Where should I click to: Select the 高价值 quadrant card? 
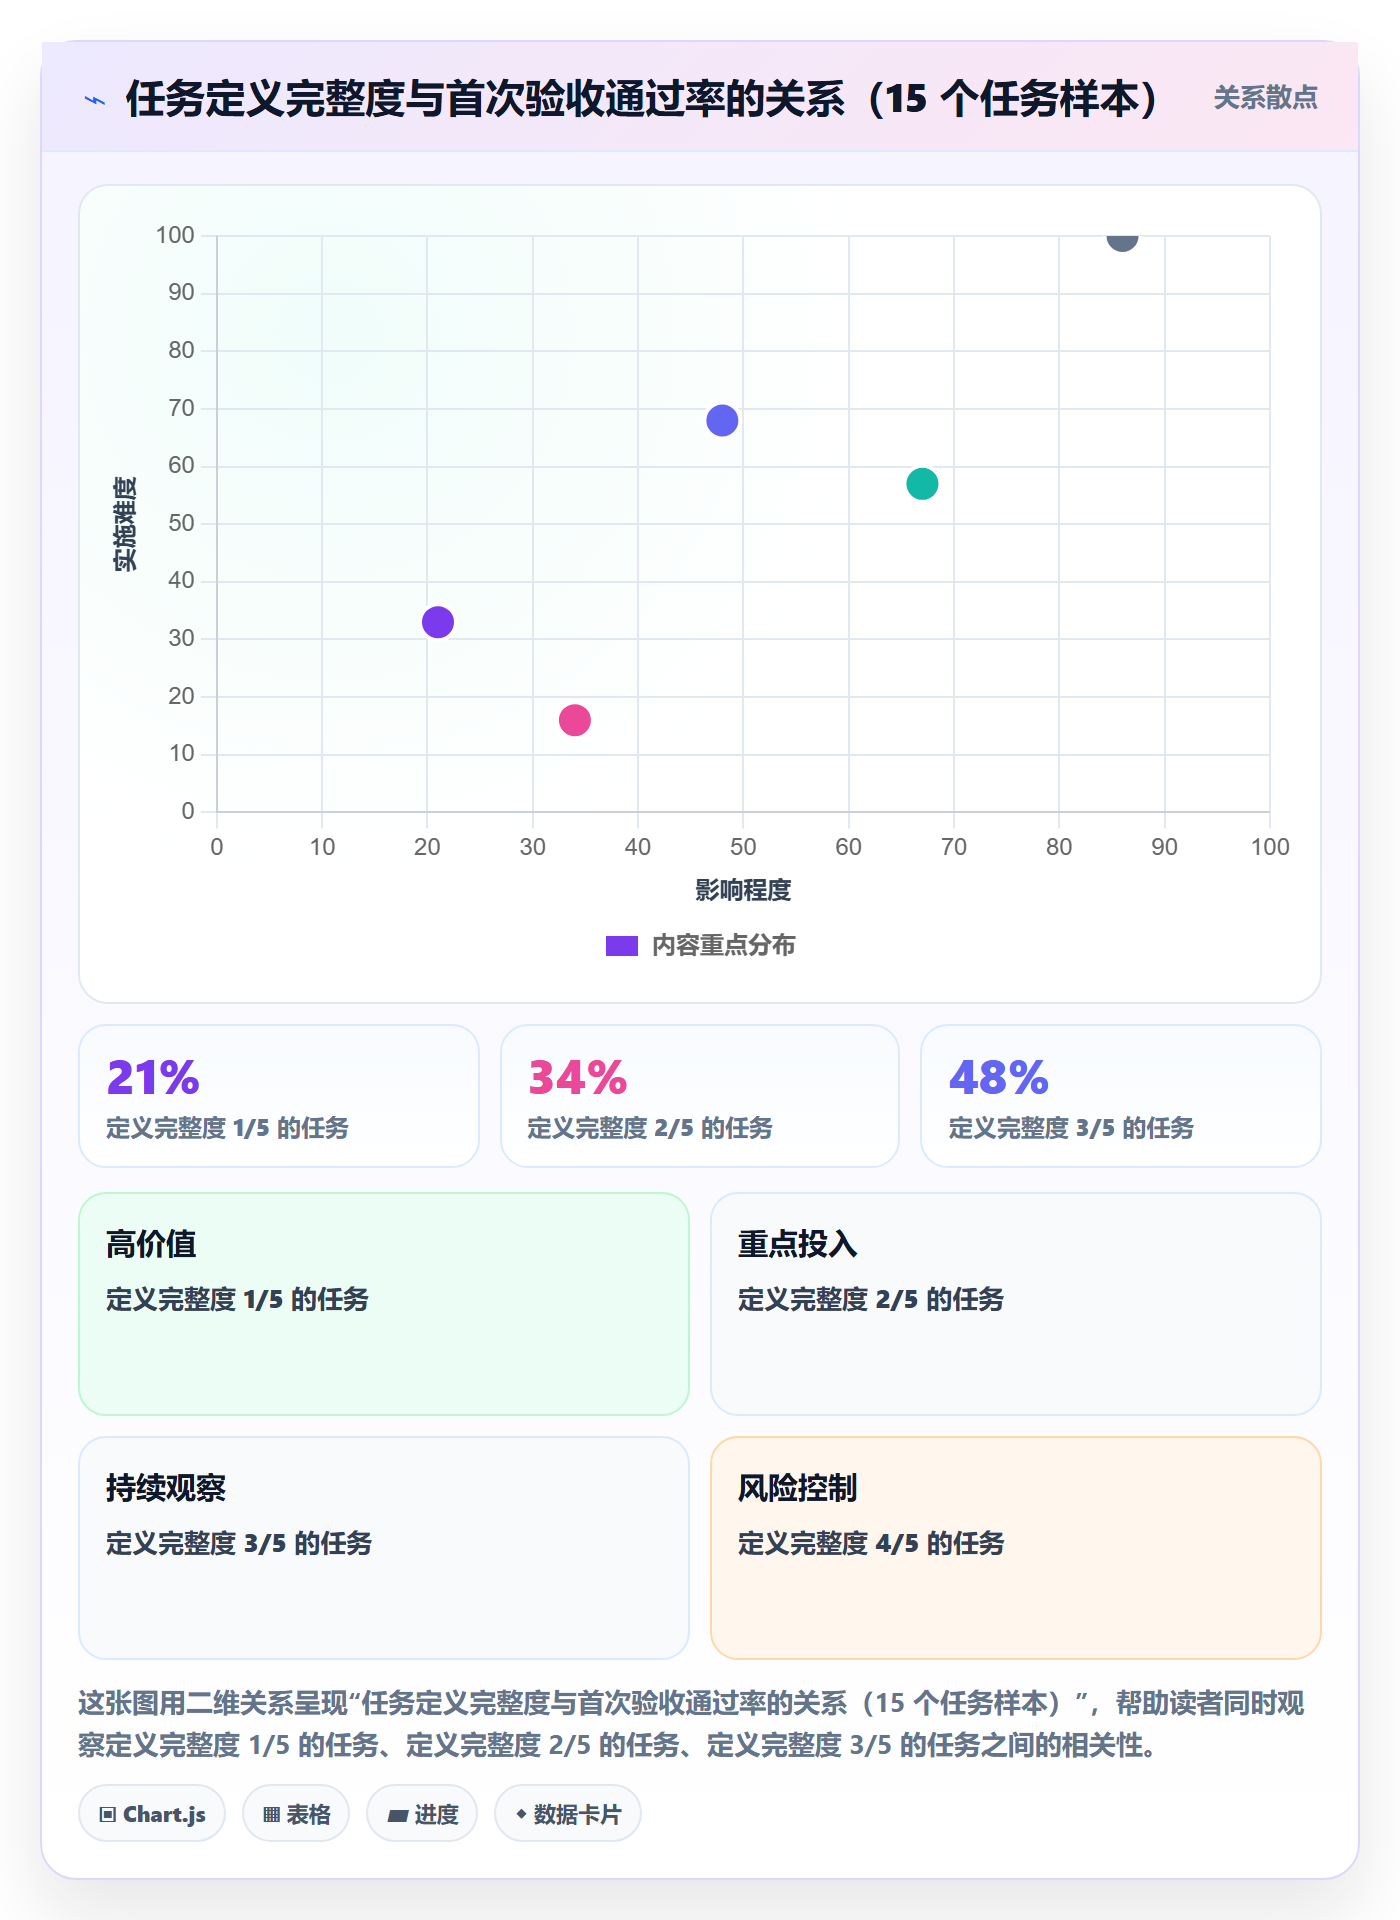coord(384,1304)
